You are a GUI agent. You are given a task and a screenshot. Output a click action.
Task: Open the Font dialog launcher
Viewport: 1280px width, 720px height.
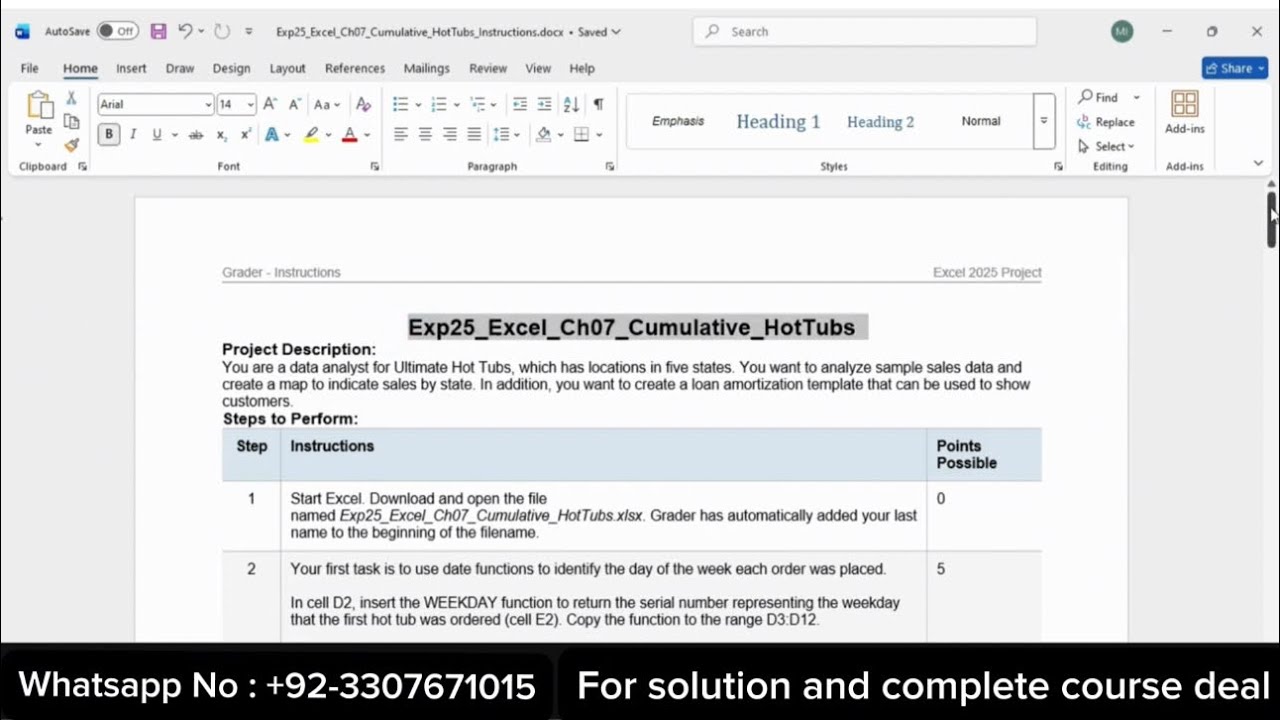pyautogui.click(x=375, y=166)
